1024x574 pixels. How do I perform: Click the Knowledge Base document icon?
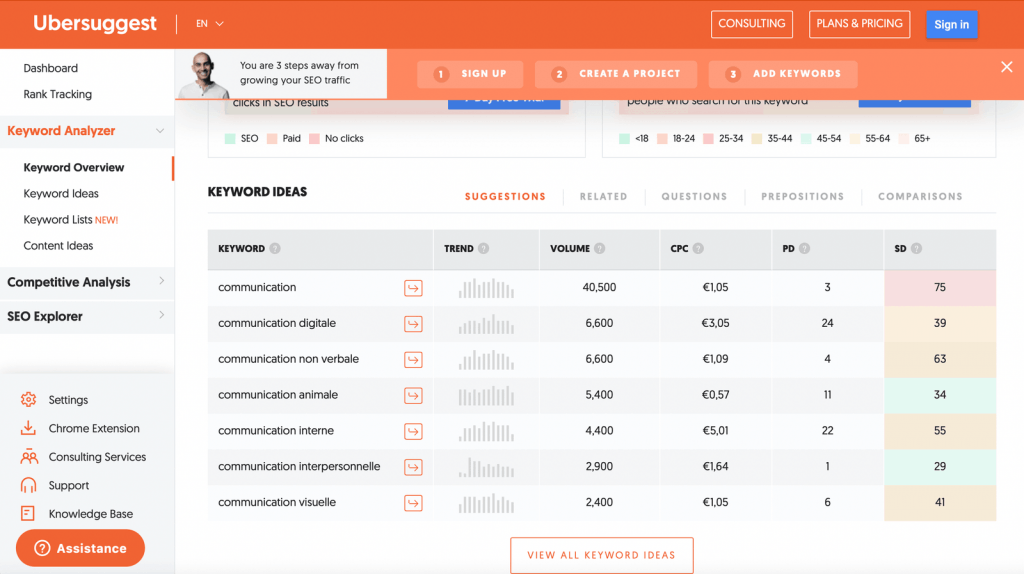tap(27, 514)
